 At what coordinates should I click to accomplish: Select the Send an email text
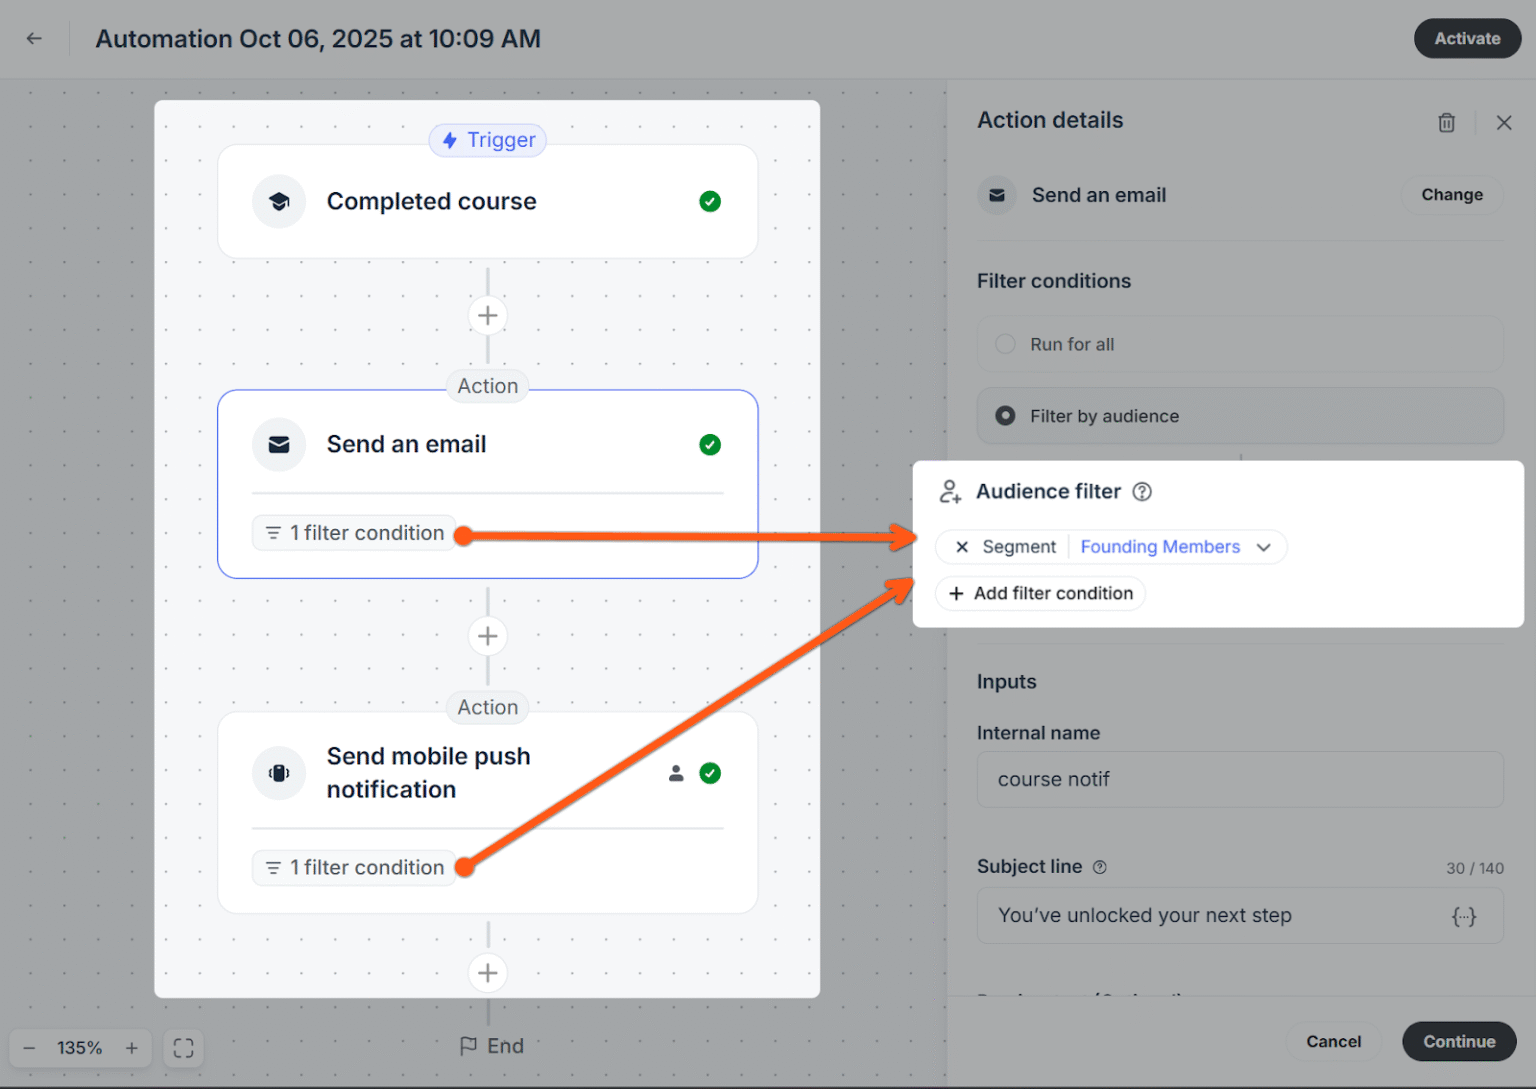[407, 445]
